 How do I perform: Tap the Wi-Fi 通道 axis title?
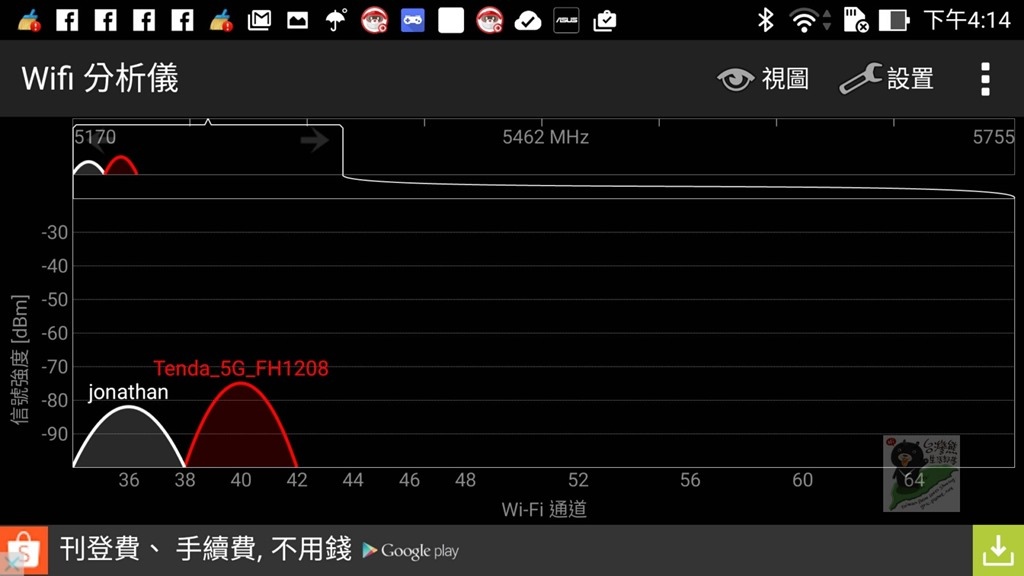point(544,509)
